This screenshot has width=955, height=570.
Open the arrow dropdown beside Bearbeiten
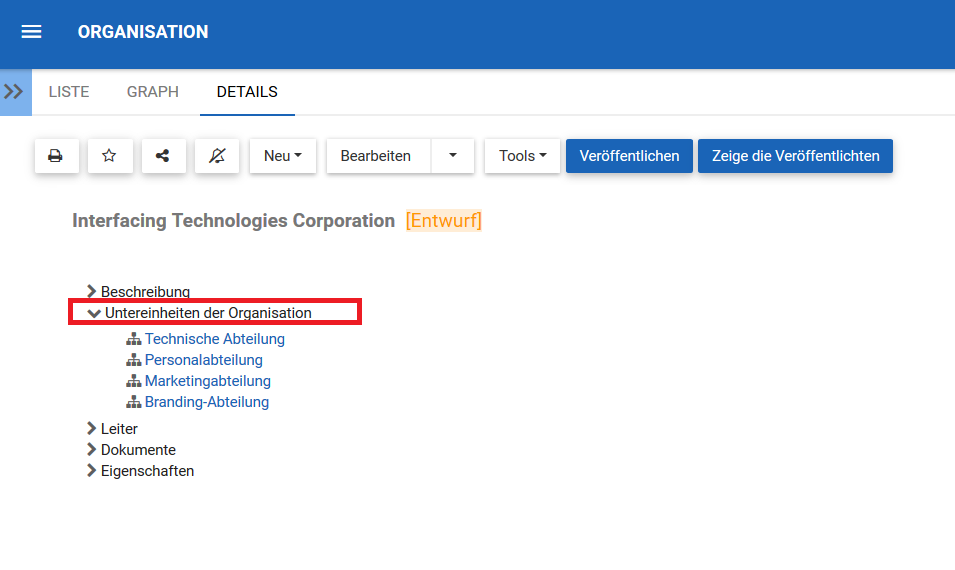(x=452, y=156)
